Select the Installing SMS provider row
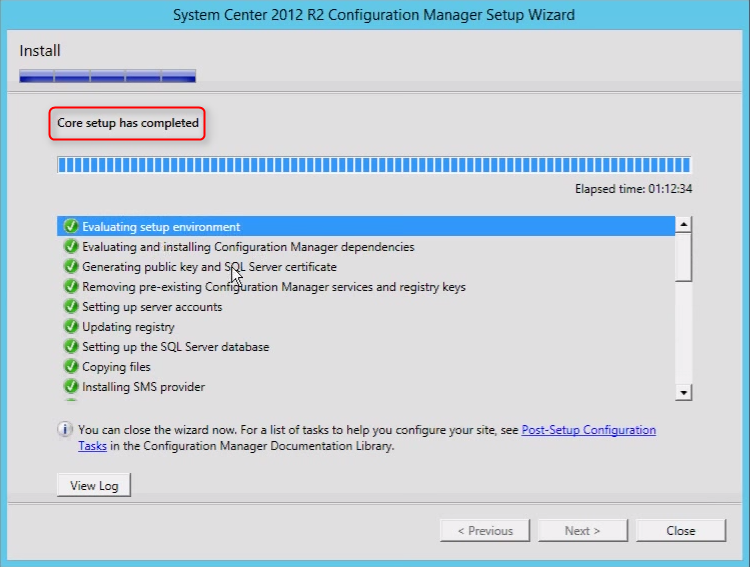750x567 pixels. (366, 387)
